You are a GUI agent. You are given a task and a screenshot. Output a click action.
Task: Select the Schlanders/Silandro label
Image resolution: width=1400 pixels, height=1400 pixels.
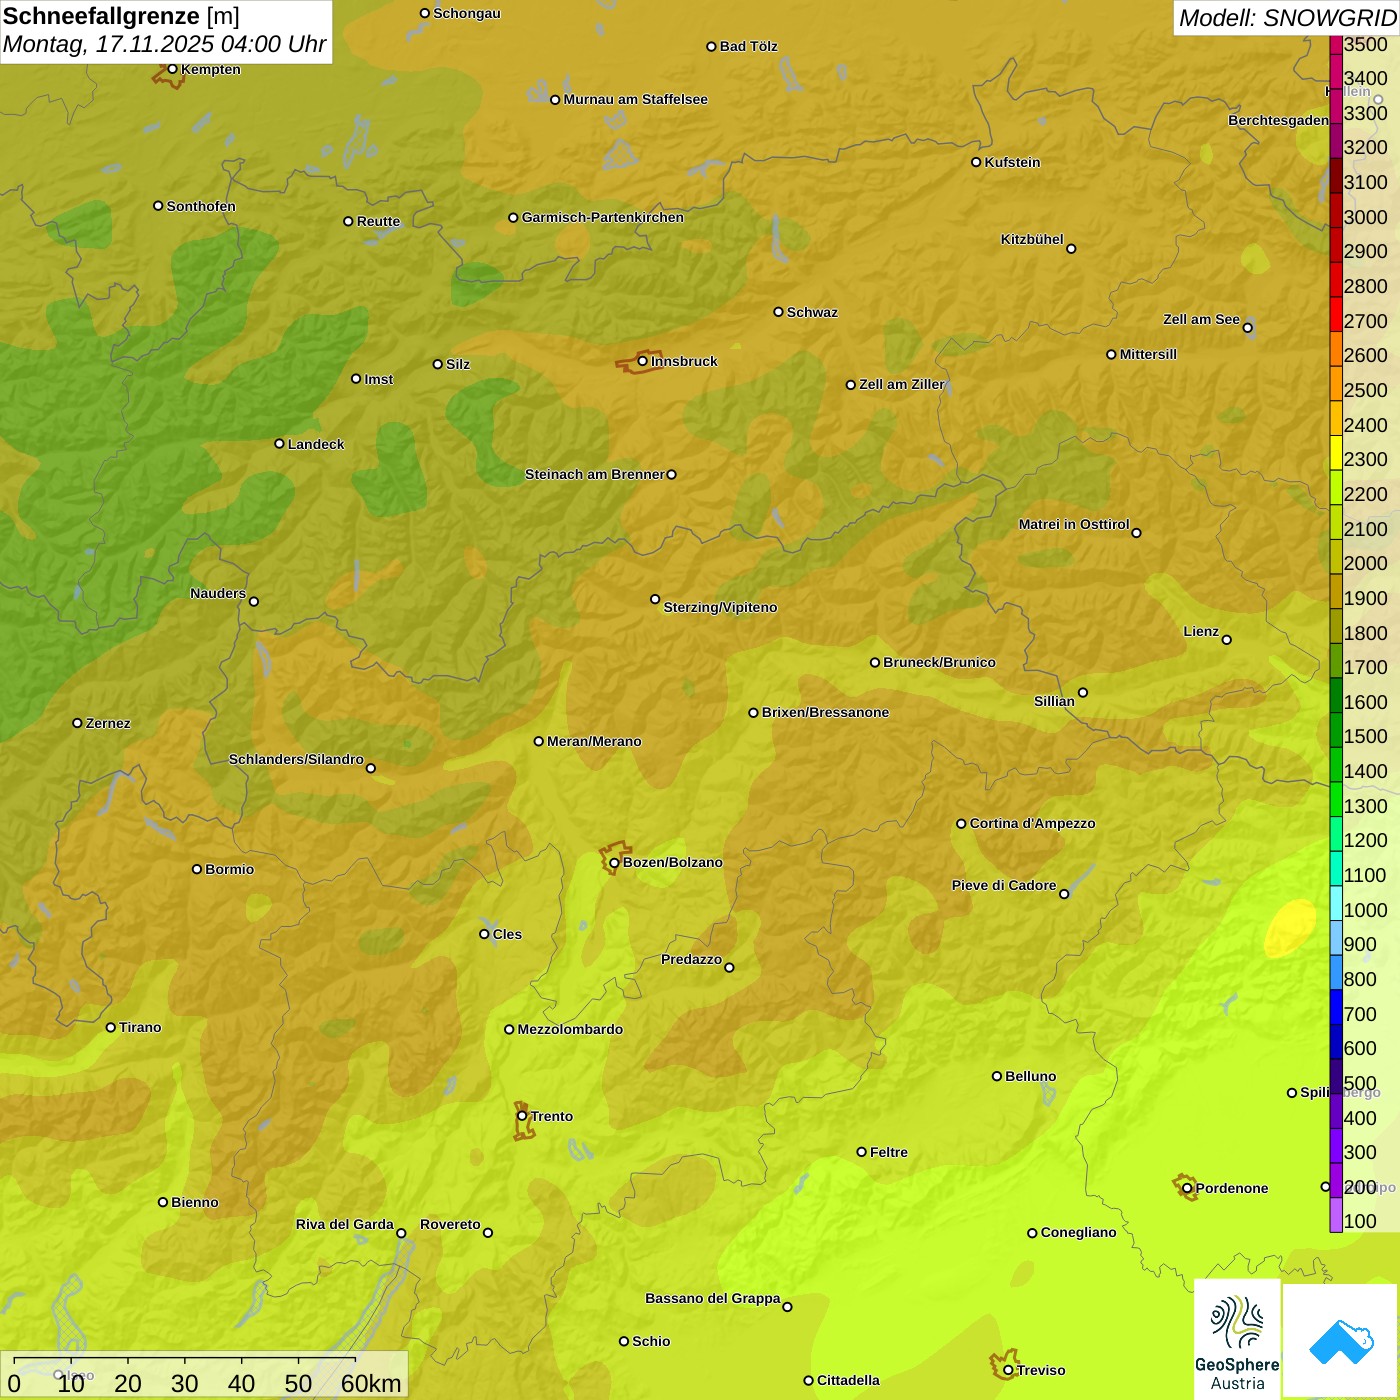[x=296, y=759]
